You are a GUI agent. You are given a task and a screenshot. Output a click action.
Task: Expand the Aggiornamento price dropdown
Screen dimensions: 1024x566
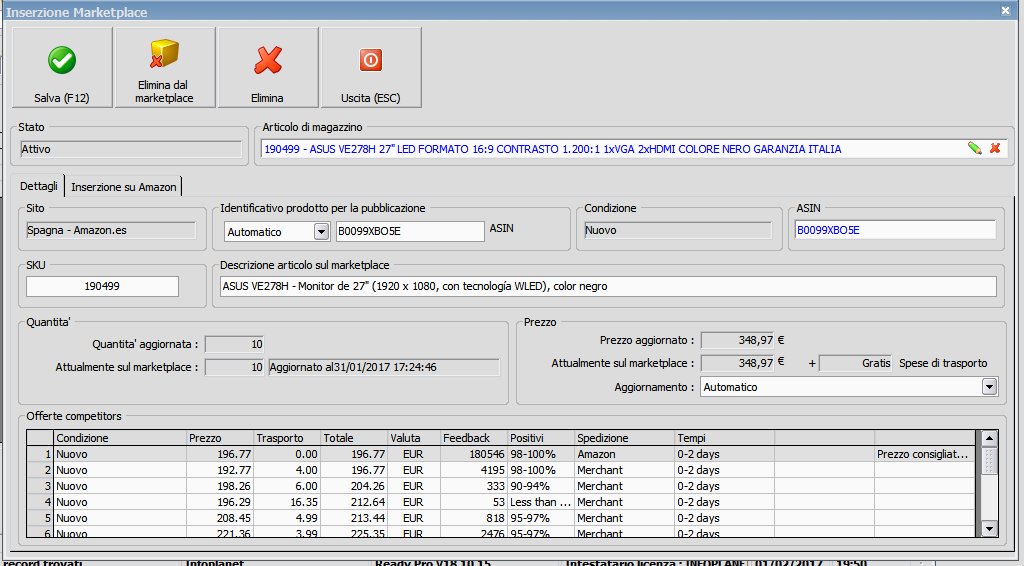[989, 386]
